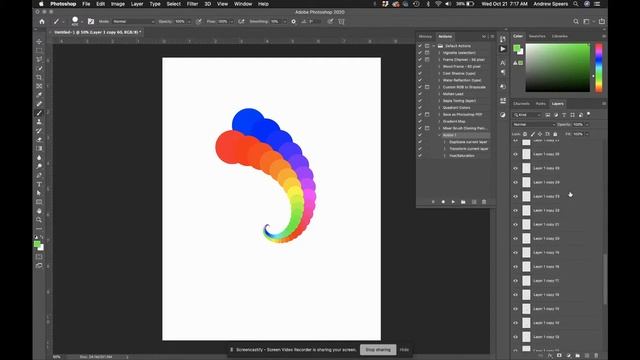
Task: Click Hide on Screencastify sharing bar
Action: [404, 350]
